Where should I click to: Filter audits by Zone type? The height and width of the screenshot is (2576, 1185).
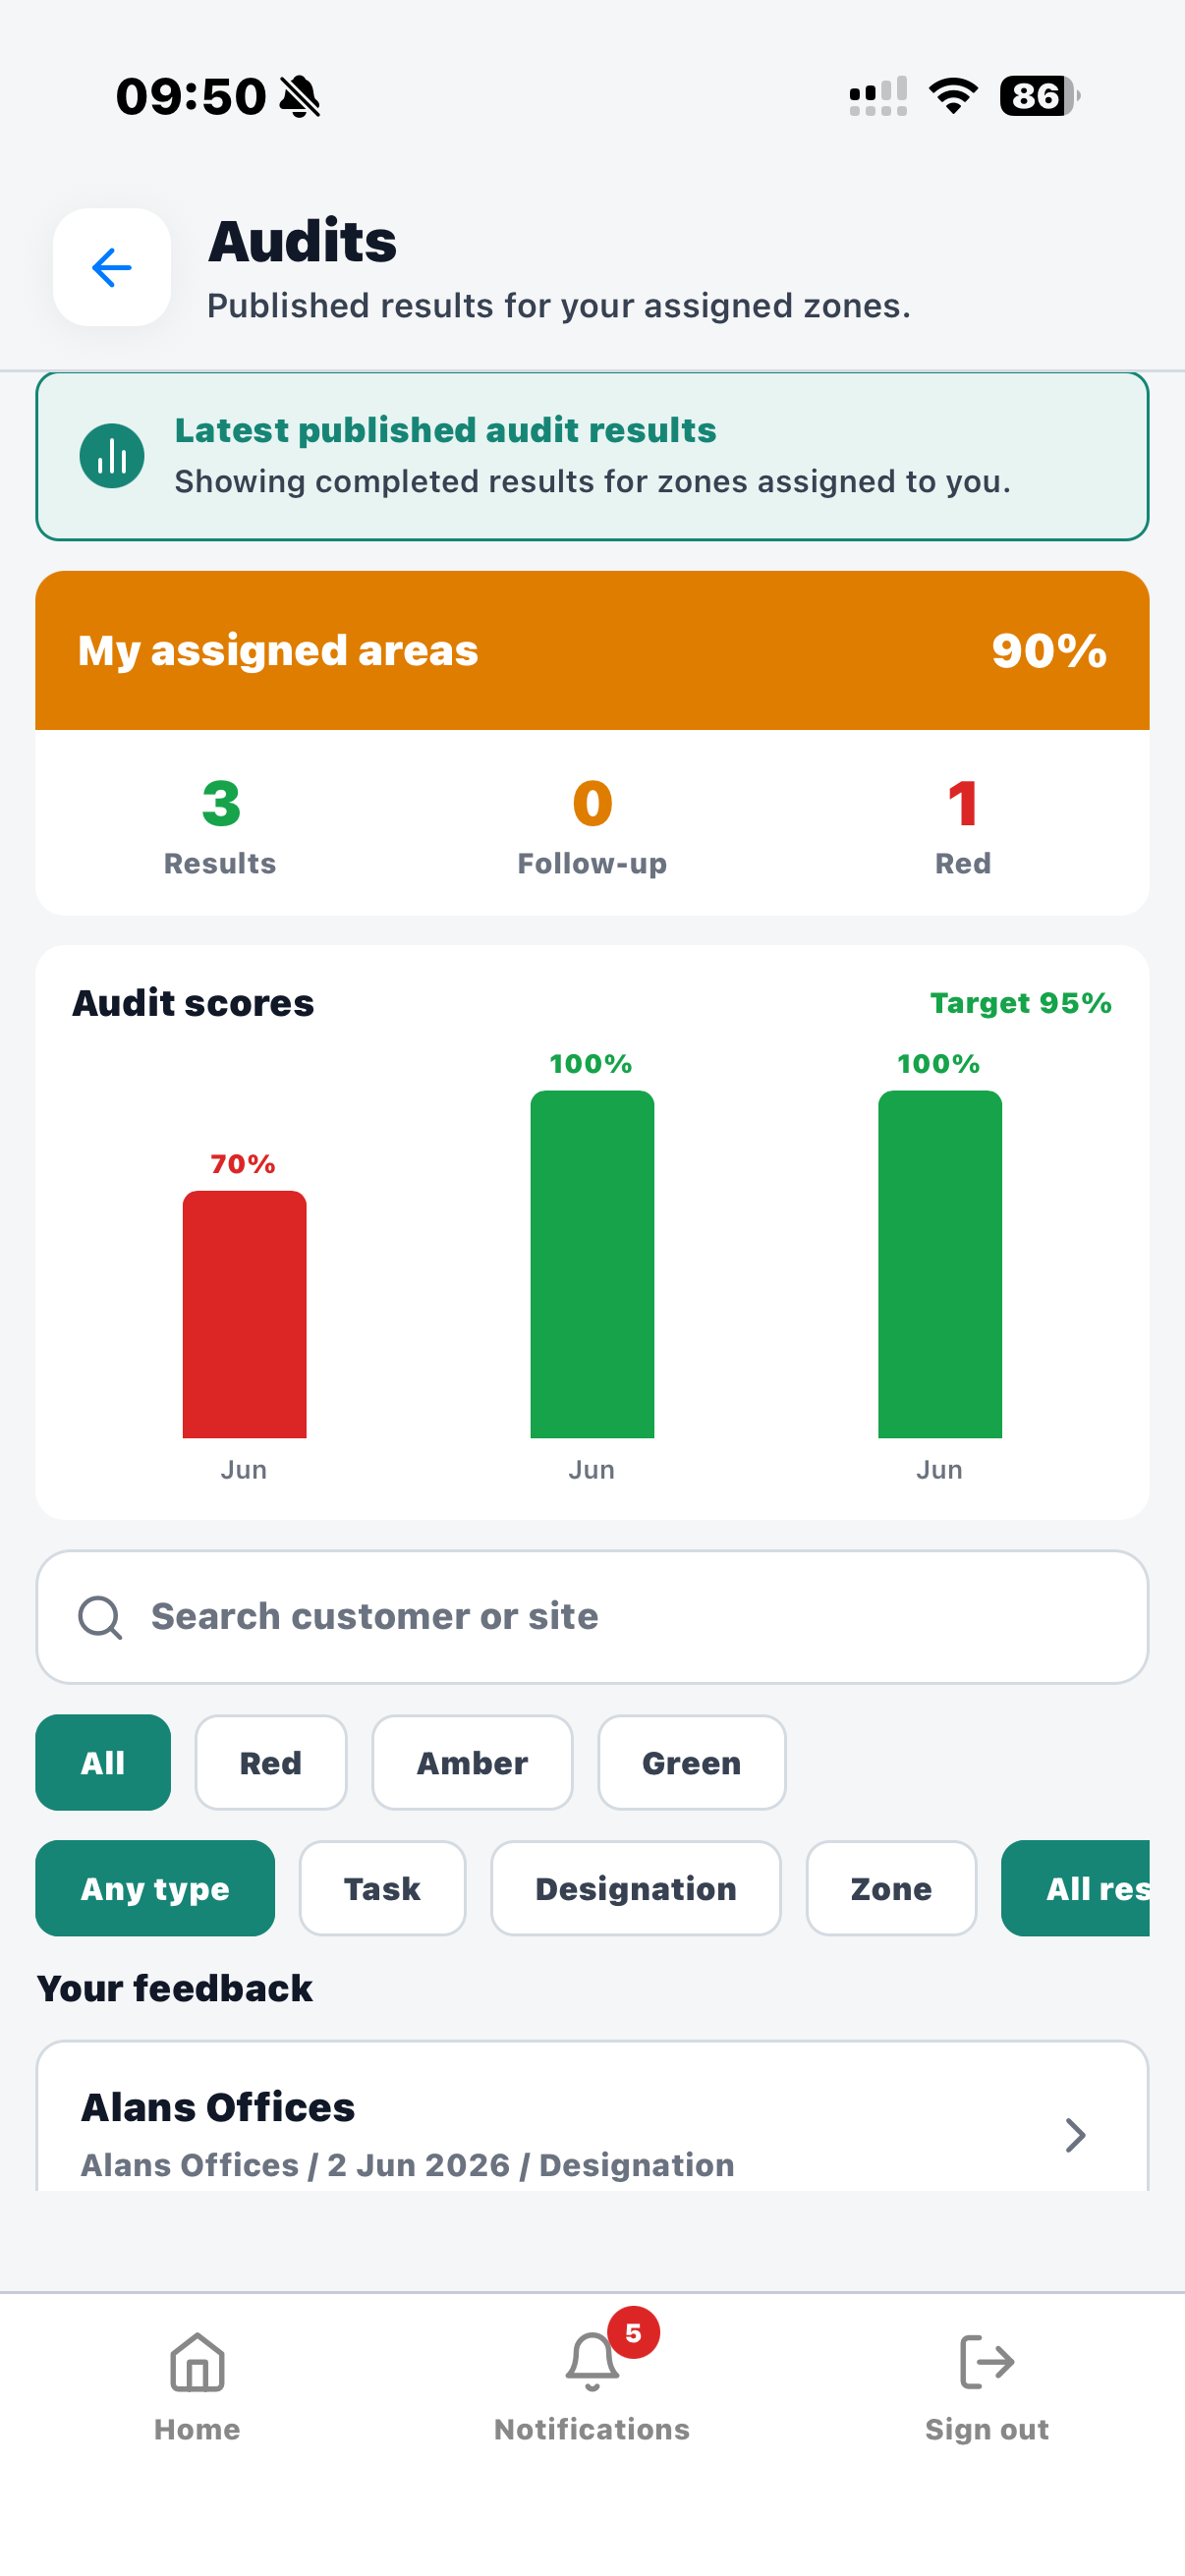891,1889
